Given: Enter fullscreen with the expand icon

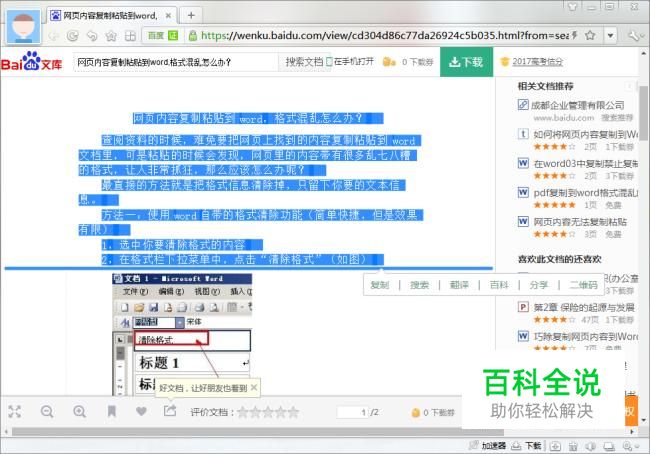Looking at the screenshot, I should pos(15,411).
